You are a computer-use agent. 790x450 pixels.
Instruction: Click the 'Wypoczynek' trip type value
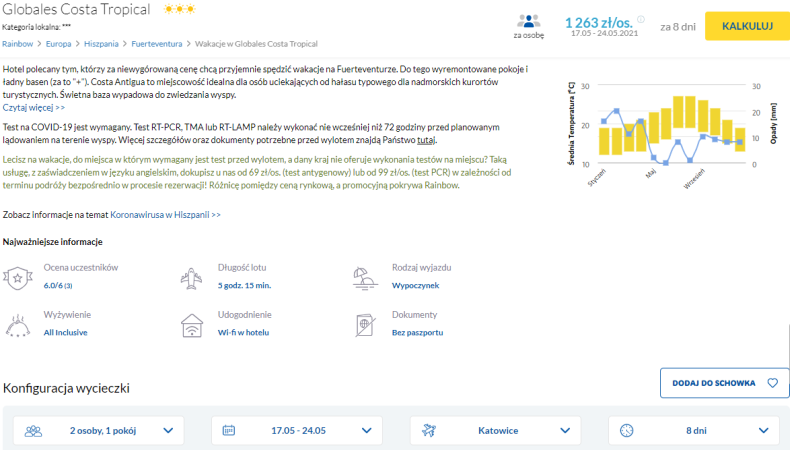(x=416, y=285)
